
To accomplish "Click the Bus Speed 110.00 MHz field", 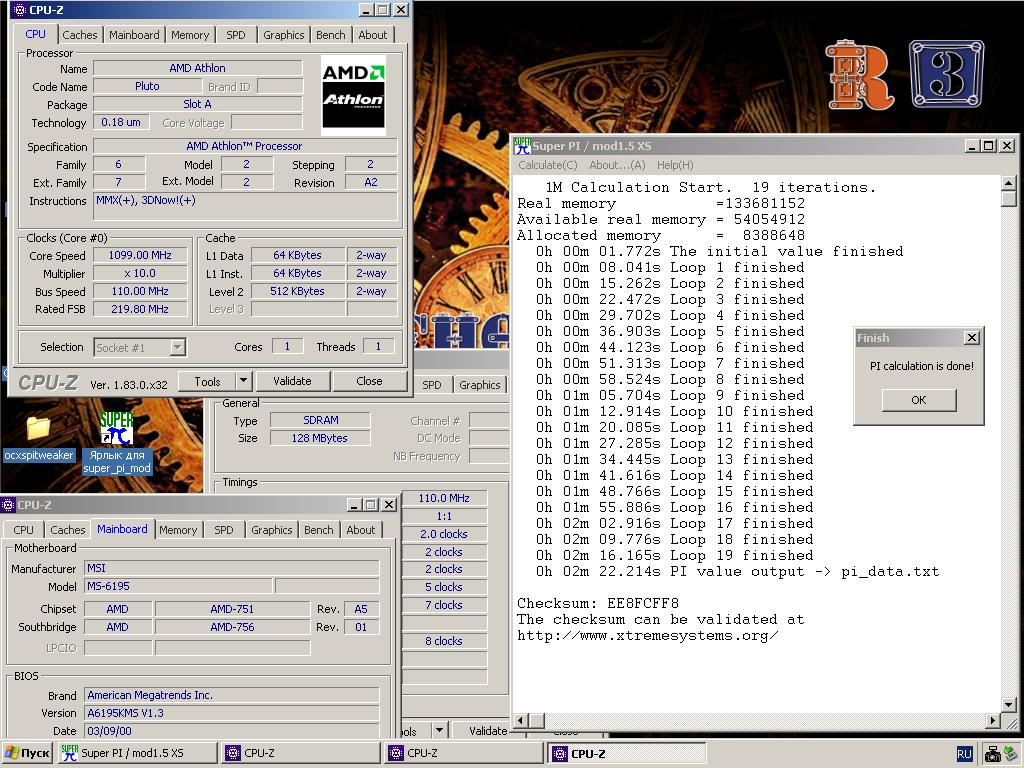I will tap(140, 291).
